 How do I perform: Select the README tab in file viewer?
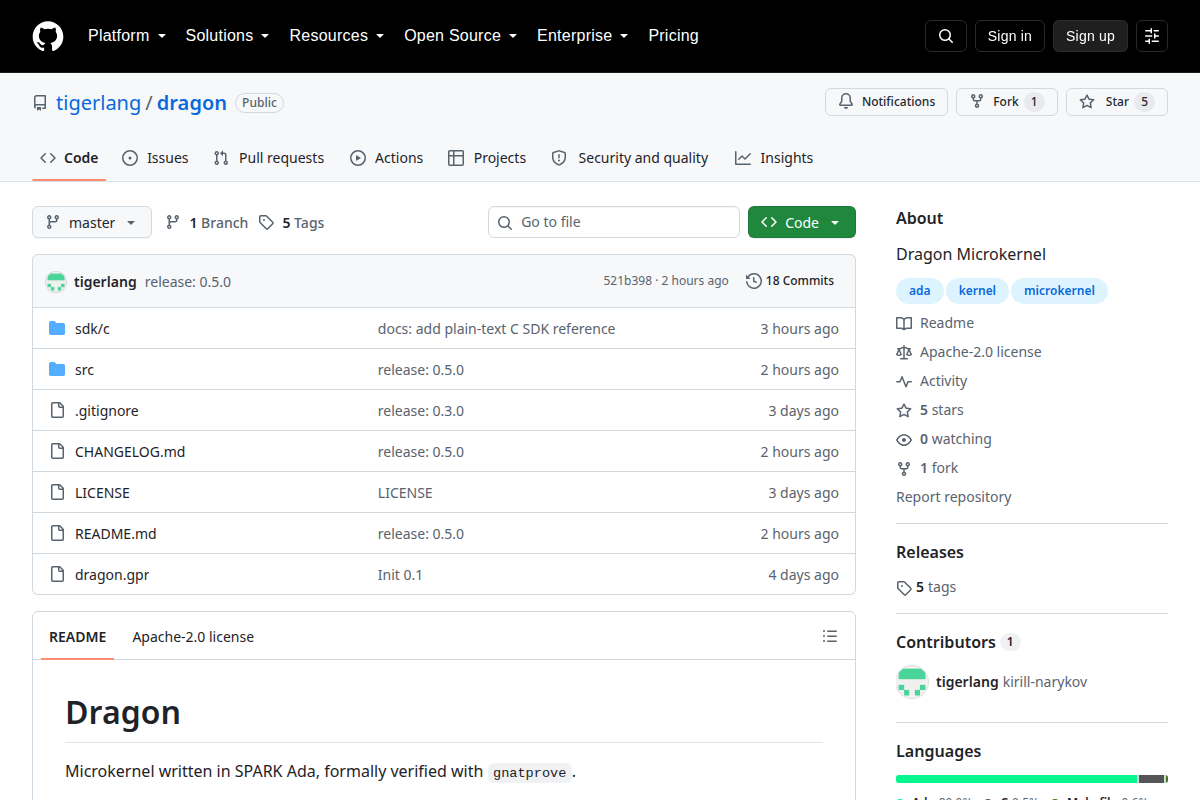coord(77,637)
